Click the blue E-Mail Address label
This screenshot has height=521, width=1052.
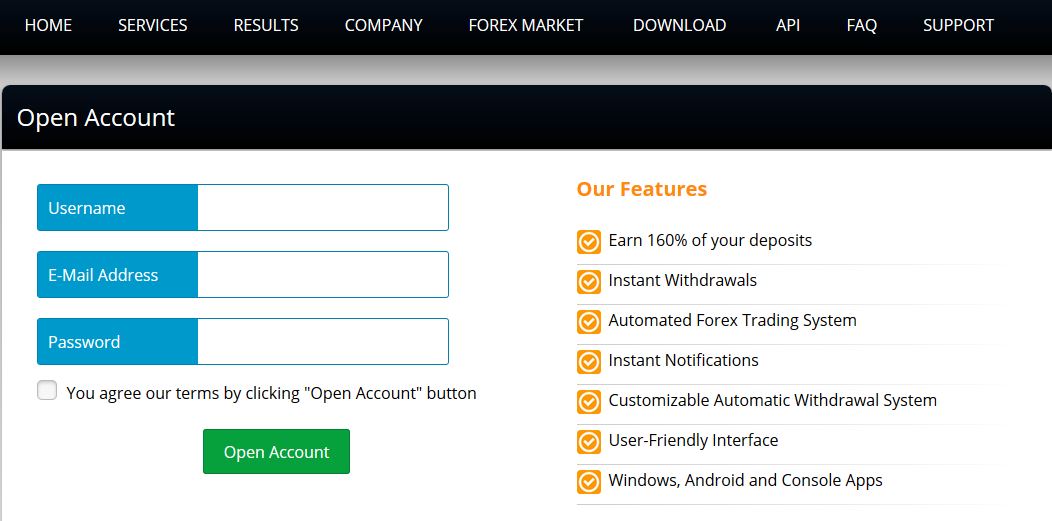[117, 274]
